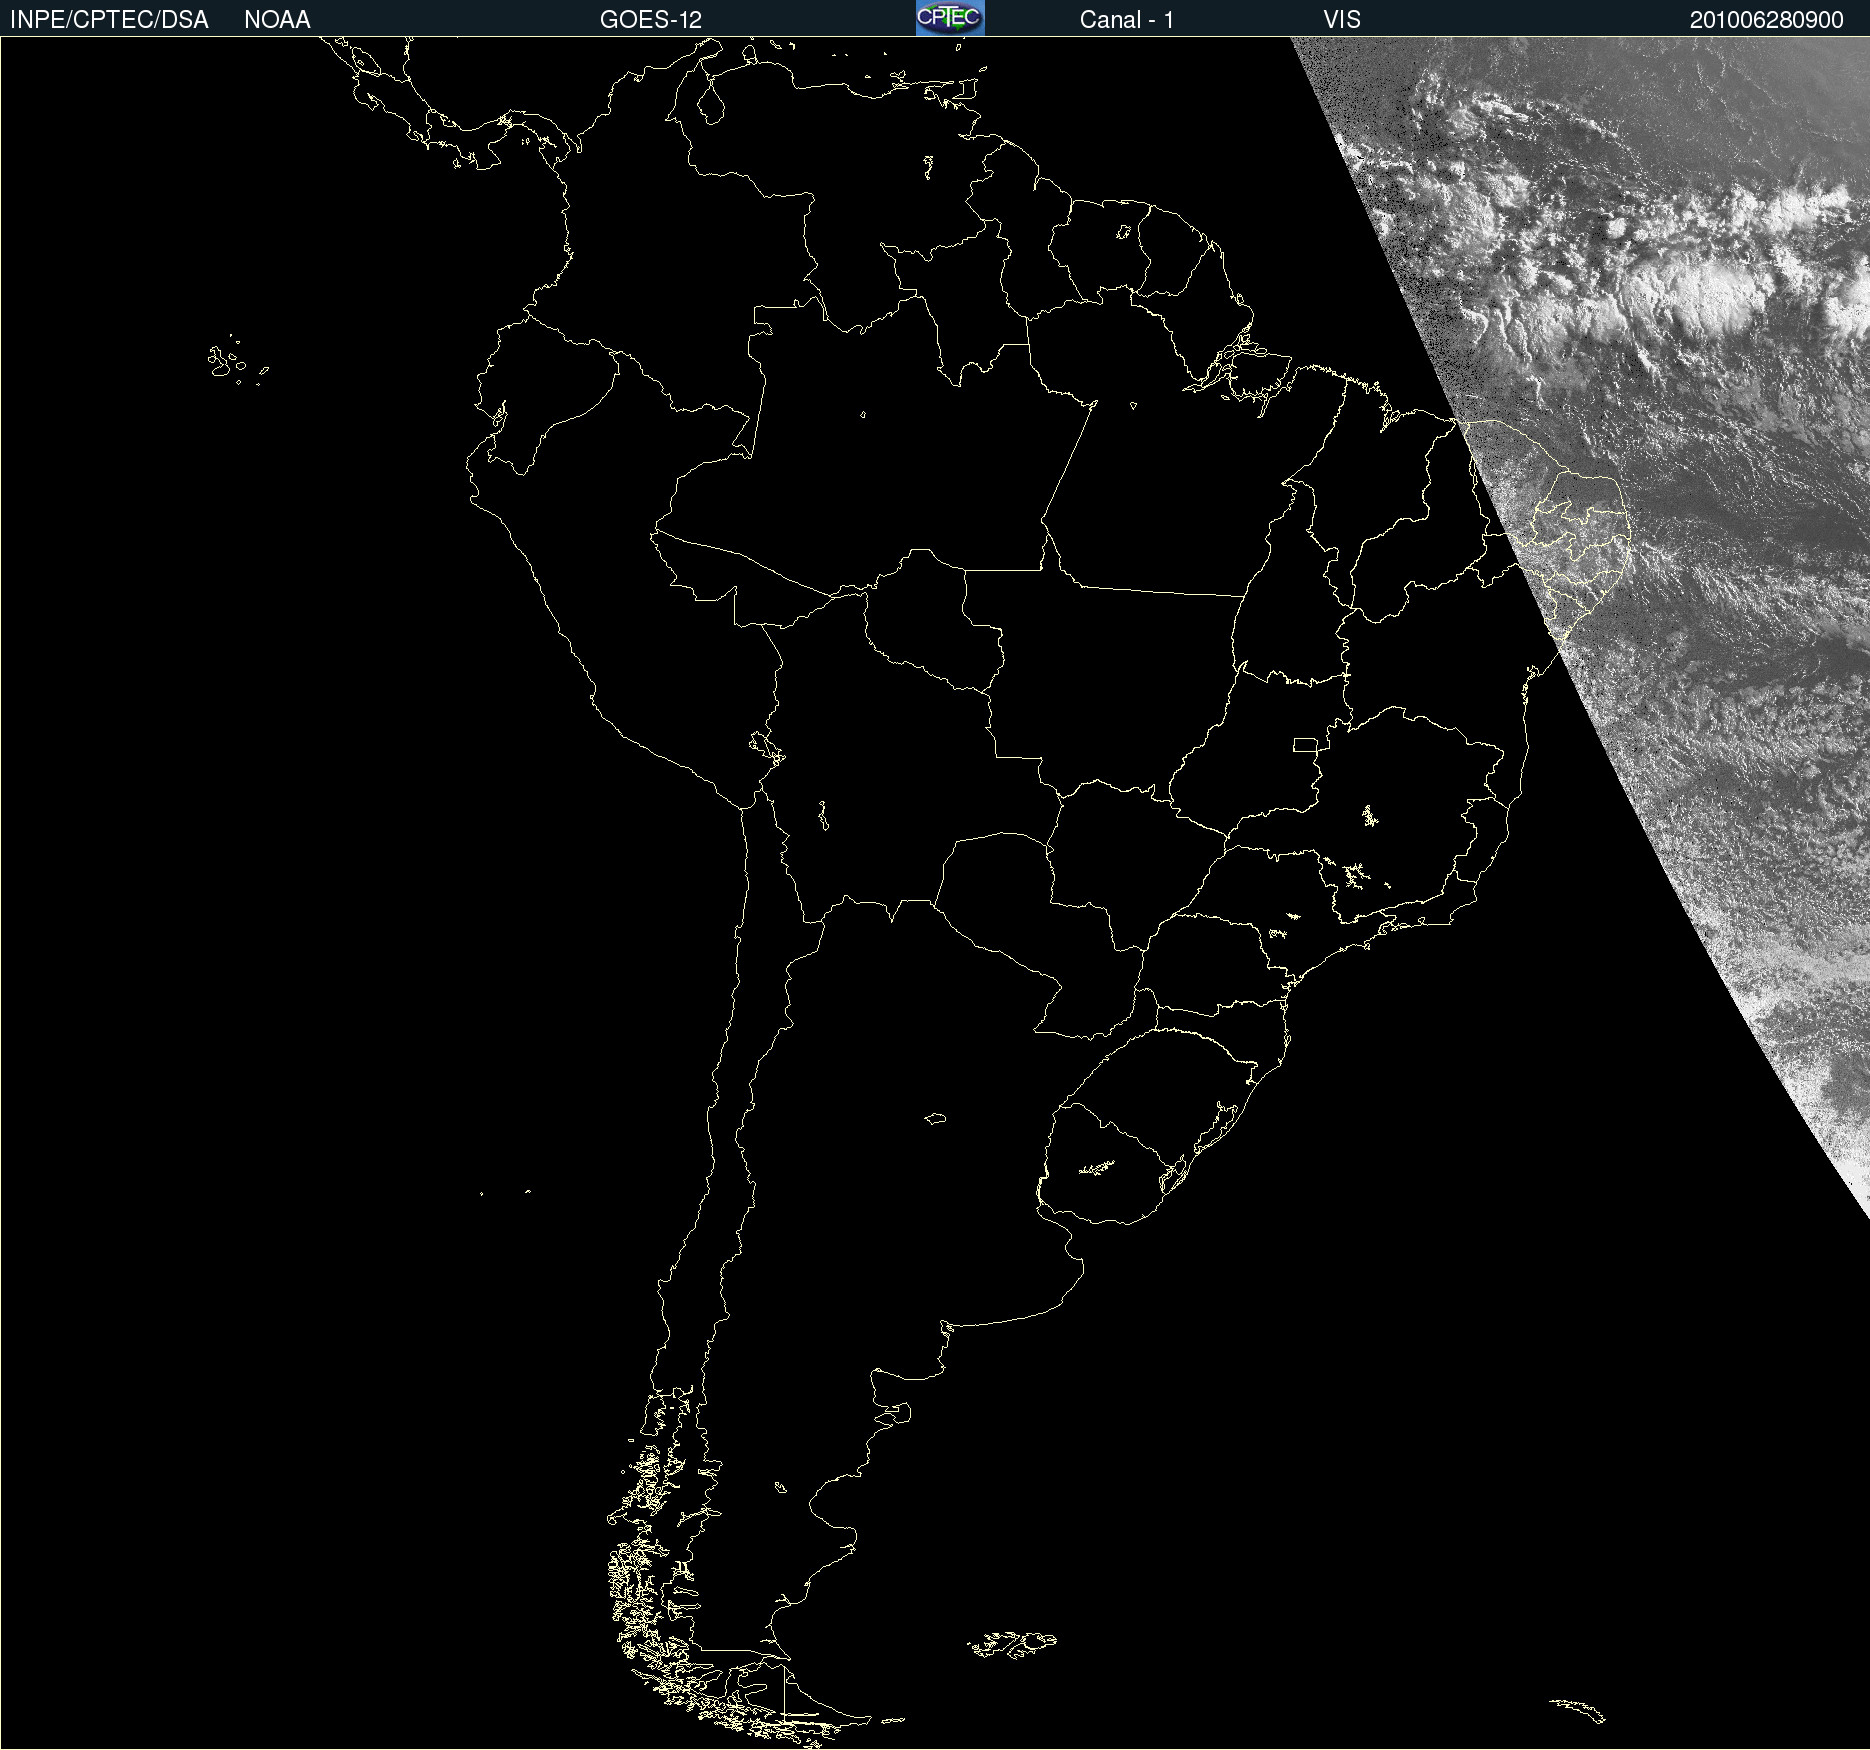Click the 'Canal - 1' channel label

1127,20
